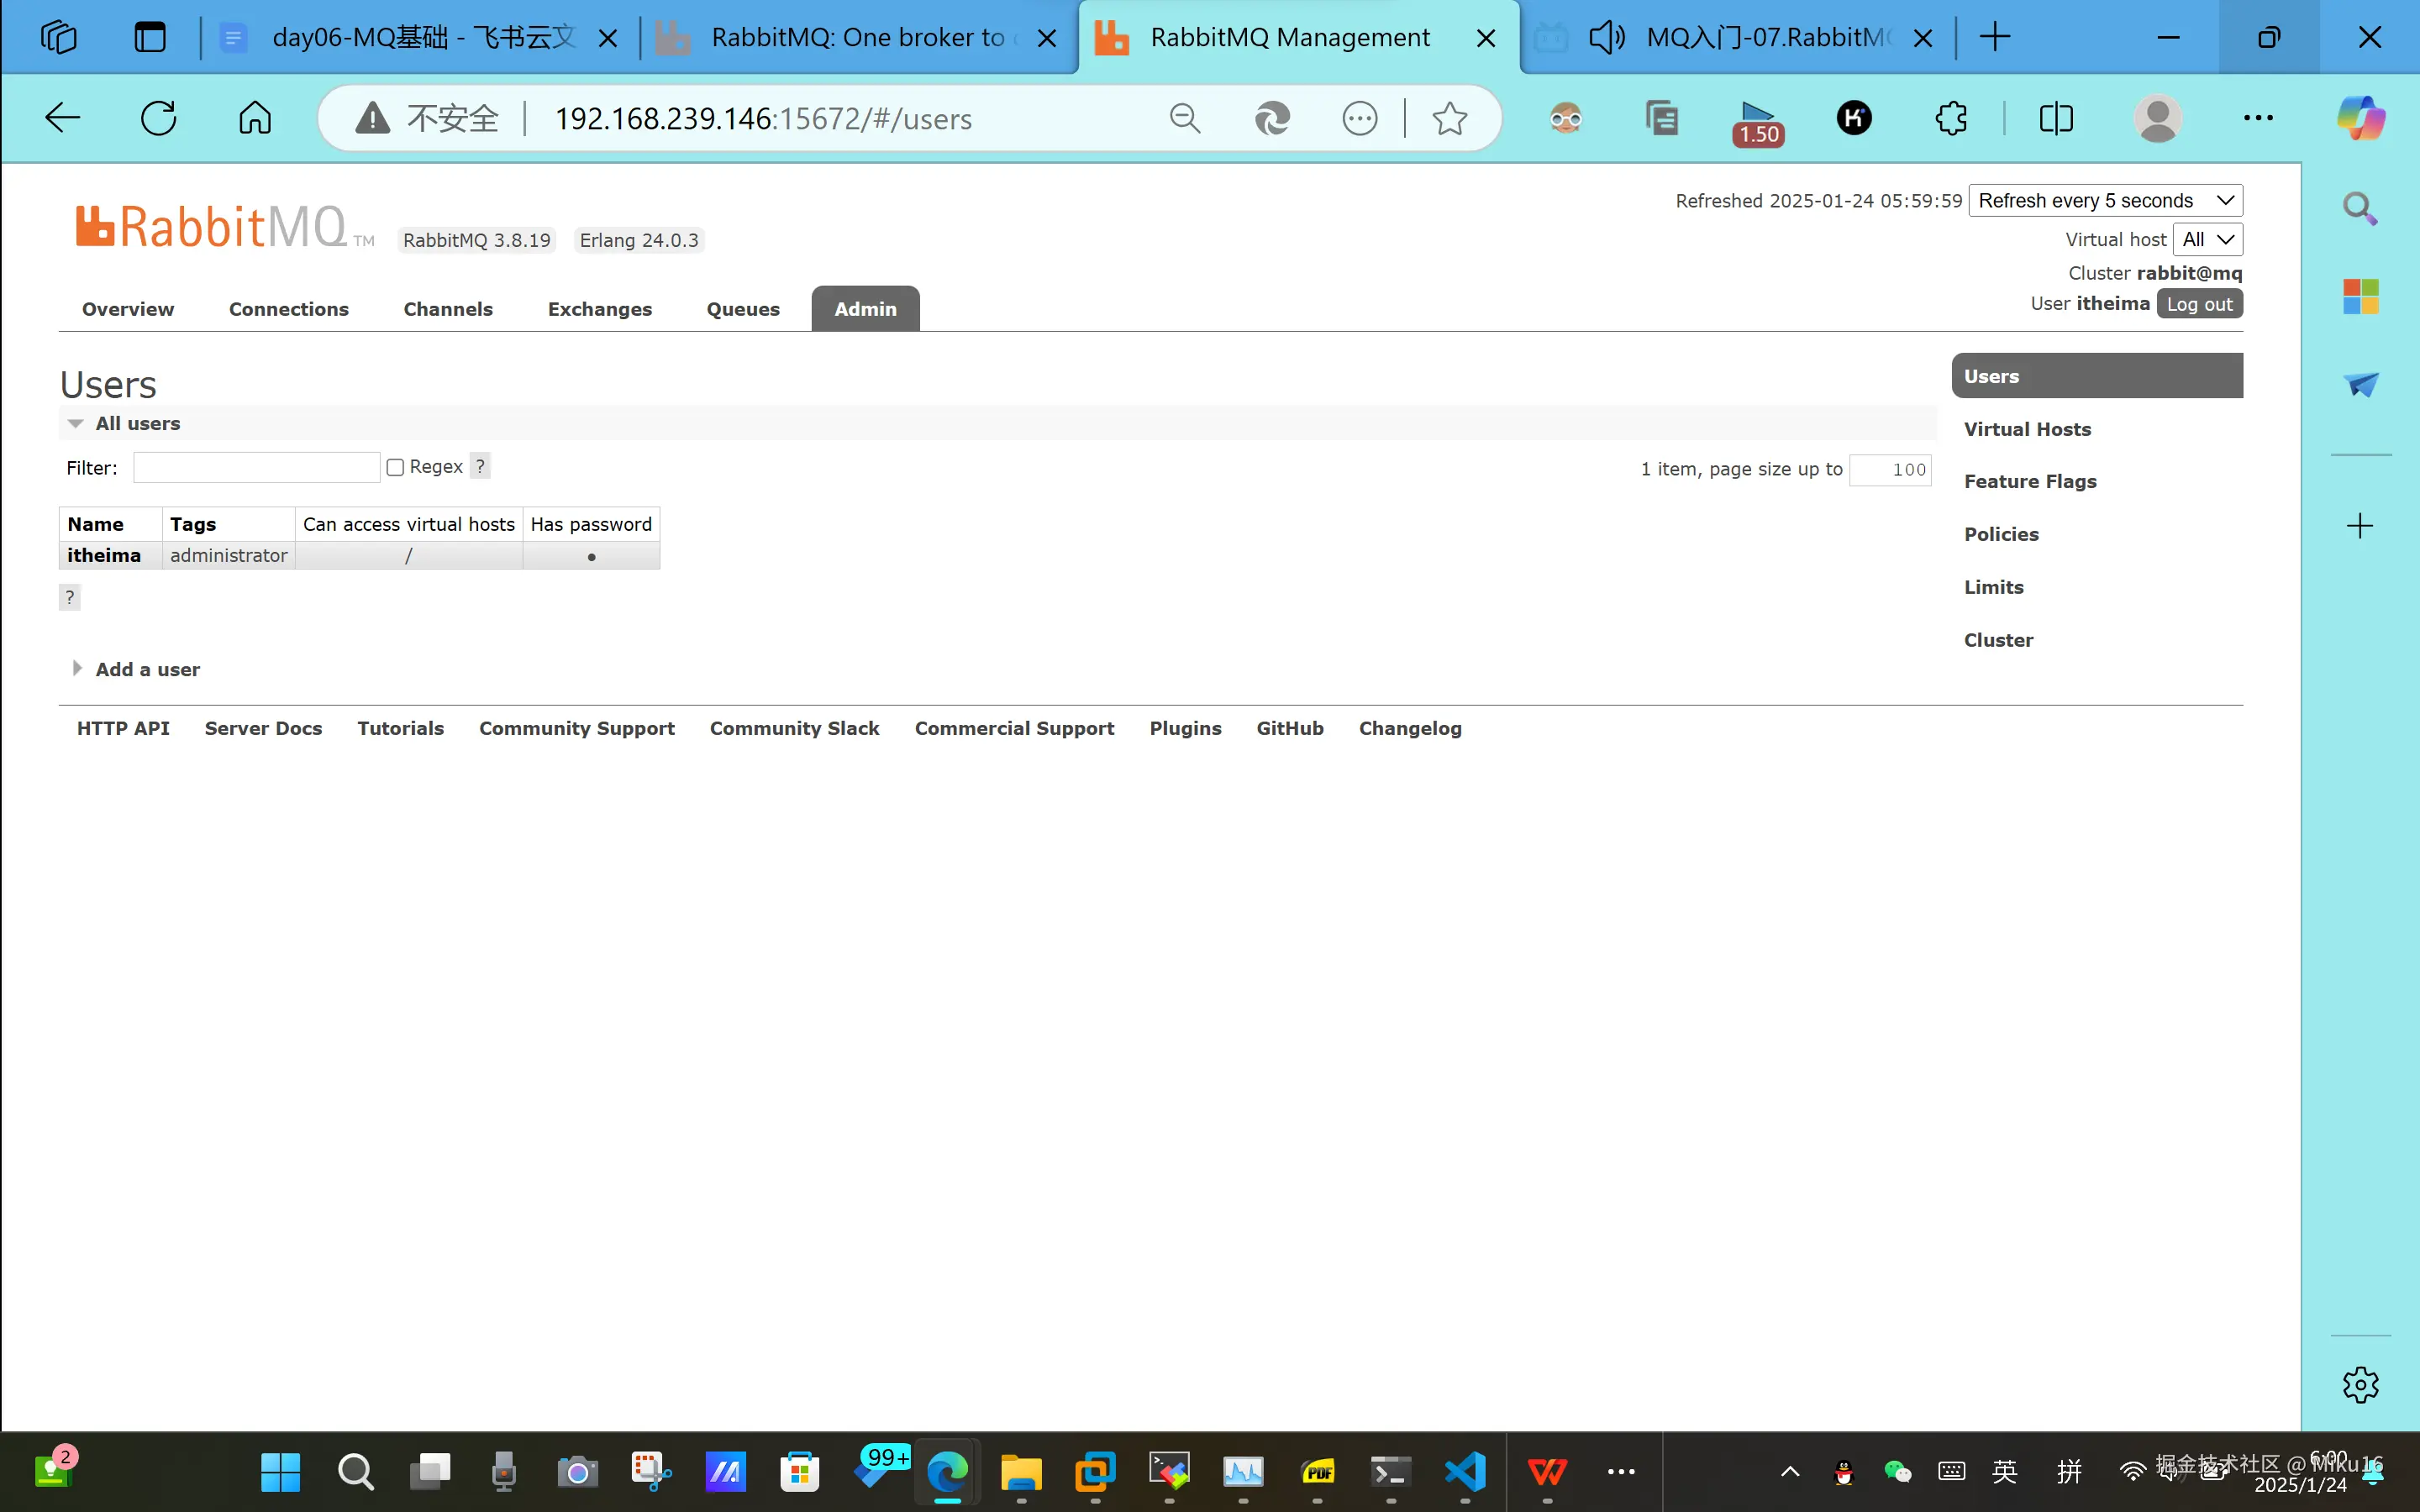The image size is (2420, 1512).
Task: Open the refresh interval dropdown
Action: [x=2105, y=200]
